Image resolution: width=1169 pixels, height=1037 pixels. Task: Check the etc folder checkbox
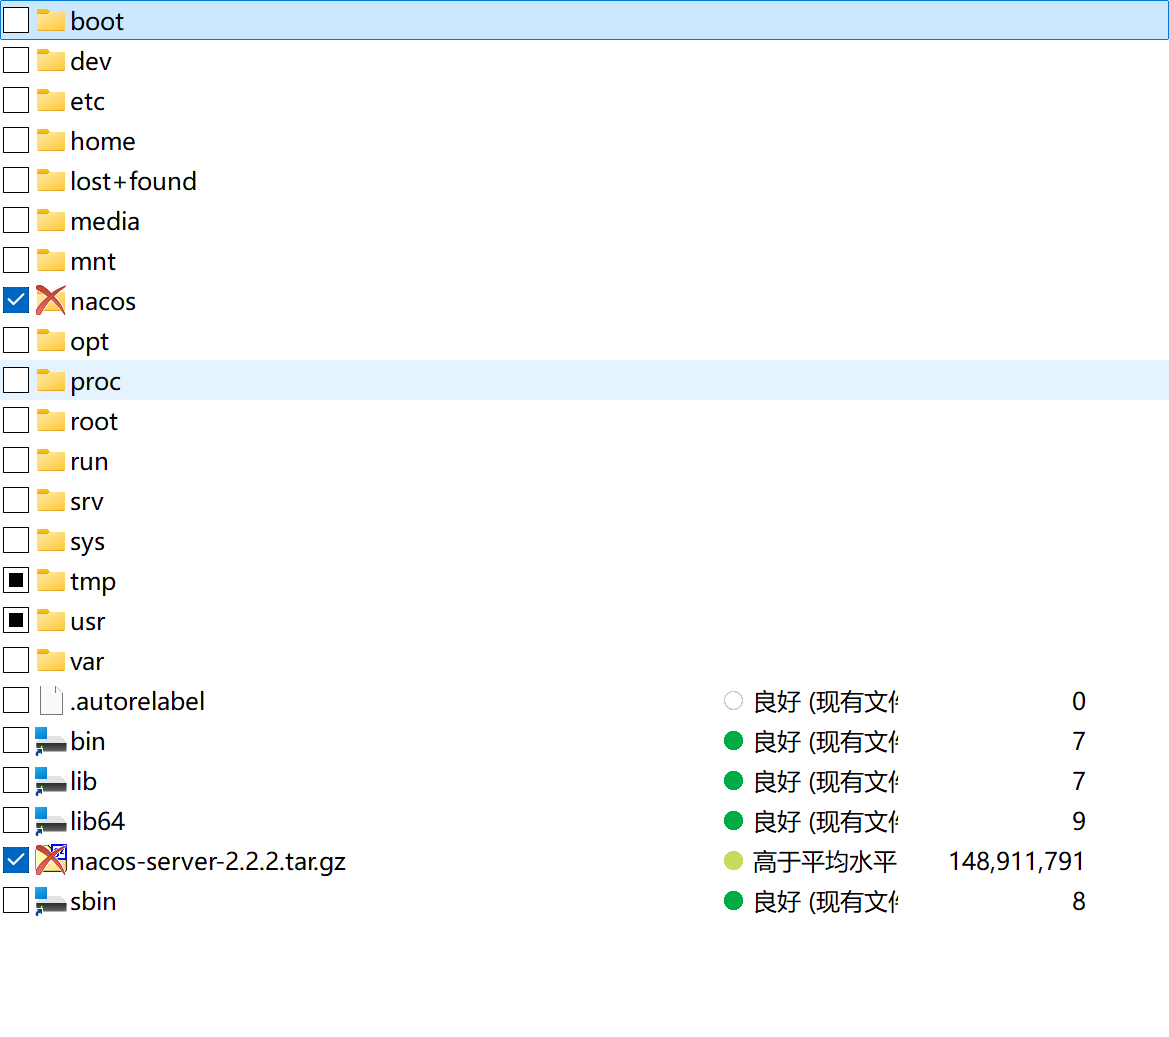coord(16,101)
